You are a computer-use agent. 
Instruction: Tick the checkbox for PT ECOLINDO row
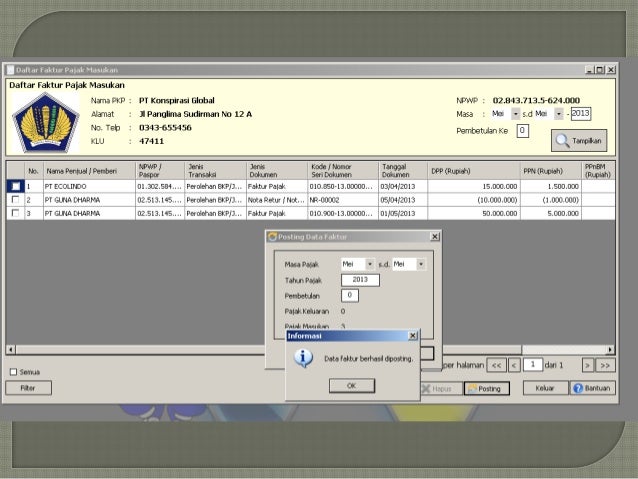click(x=15, y=186)
